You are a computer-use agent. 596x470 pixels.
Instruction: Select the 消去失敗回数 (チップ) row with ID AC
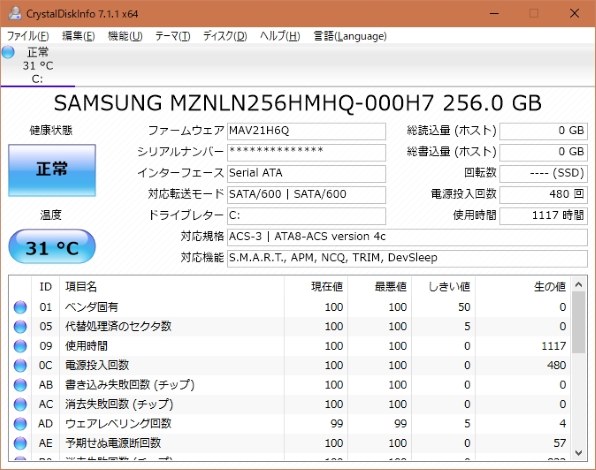[289, 404]
